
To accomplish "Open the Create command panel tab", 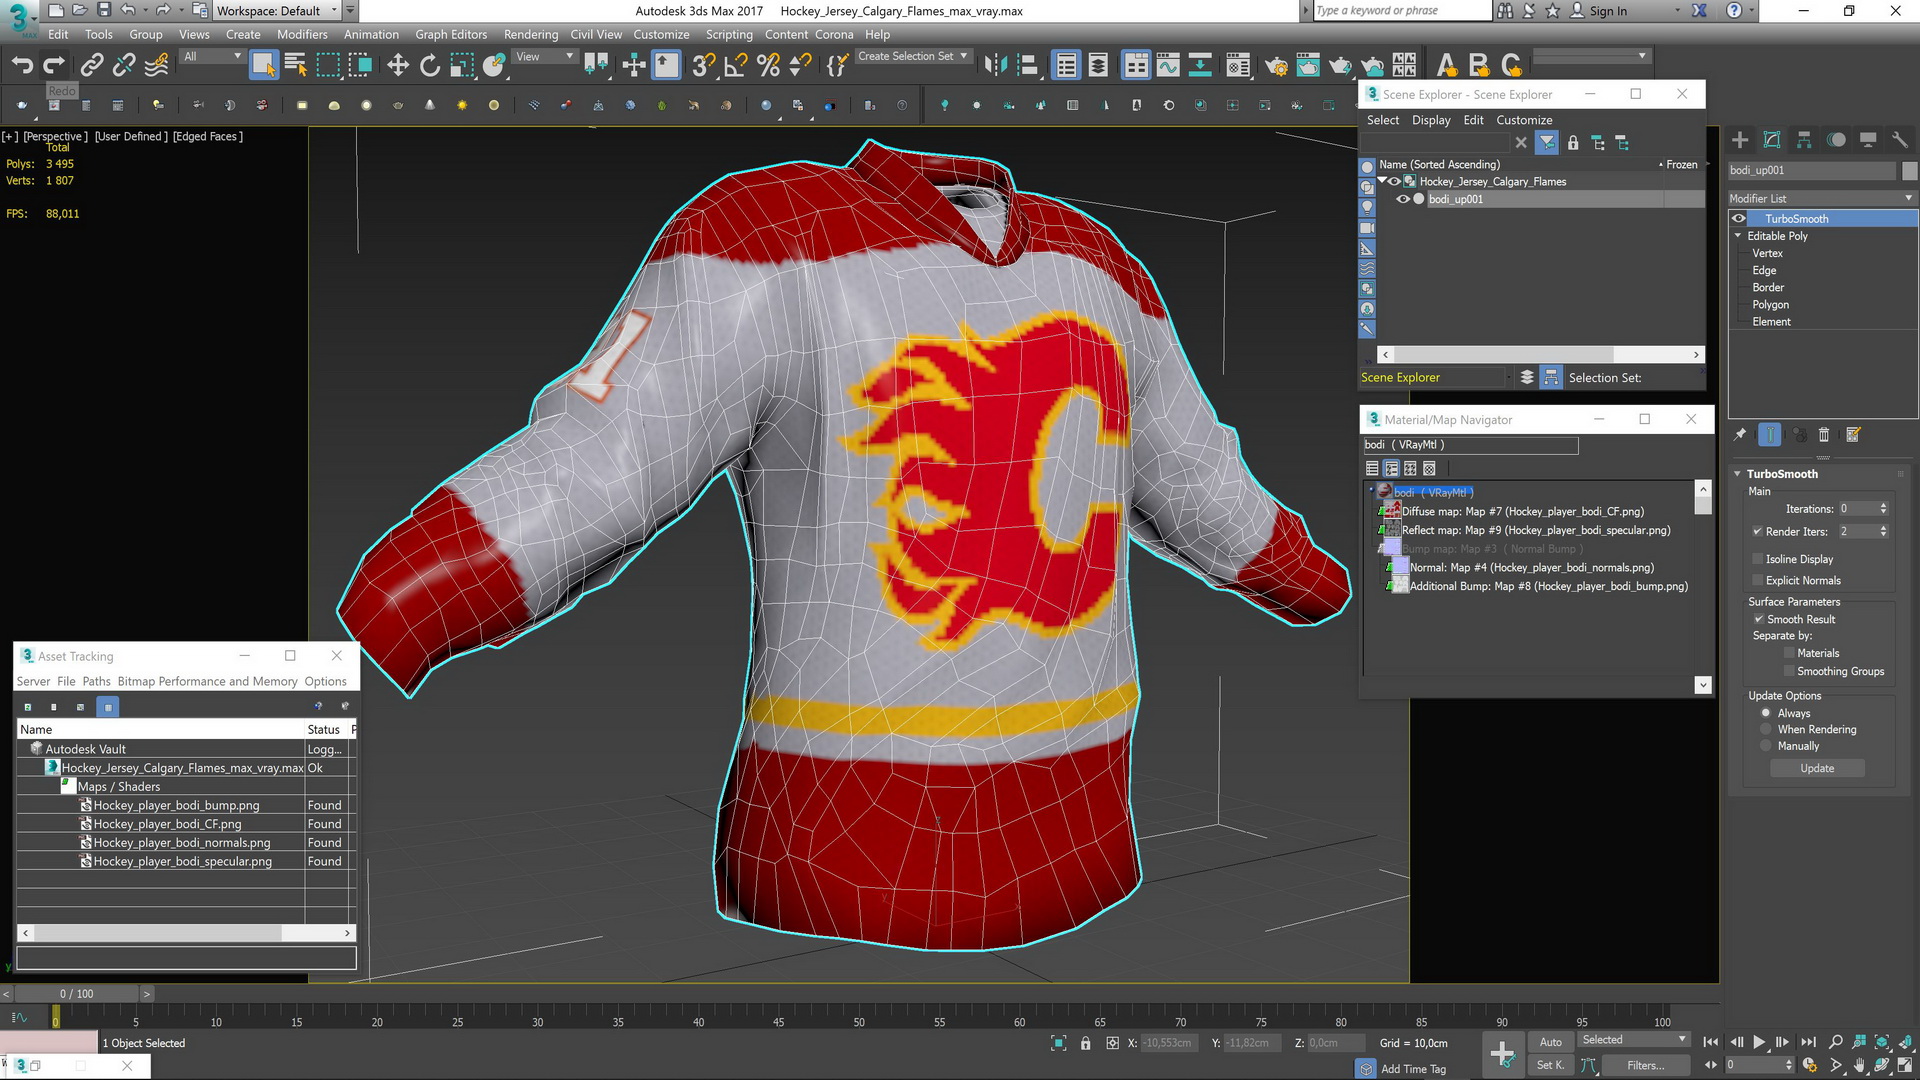I will (1740, 140).
